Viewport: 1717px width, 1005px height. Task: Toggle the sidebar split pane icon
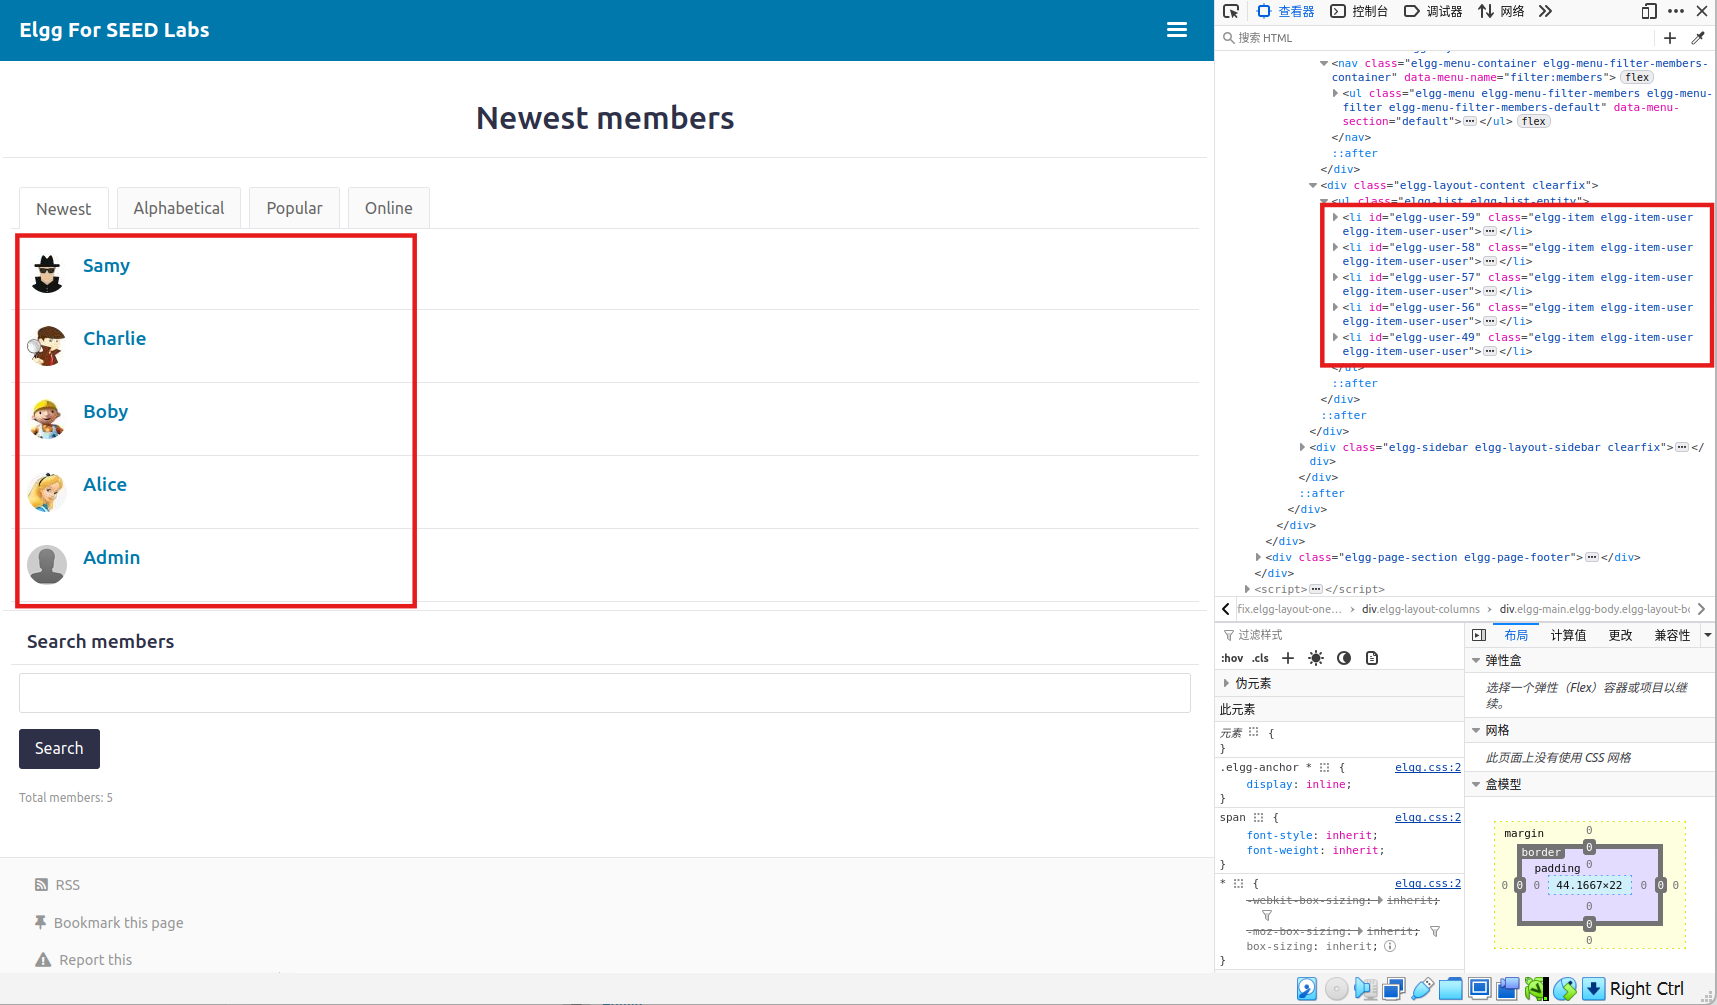coord(1479,635)
